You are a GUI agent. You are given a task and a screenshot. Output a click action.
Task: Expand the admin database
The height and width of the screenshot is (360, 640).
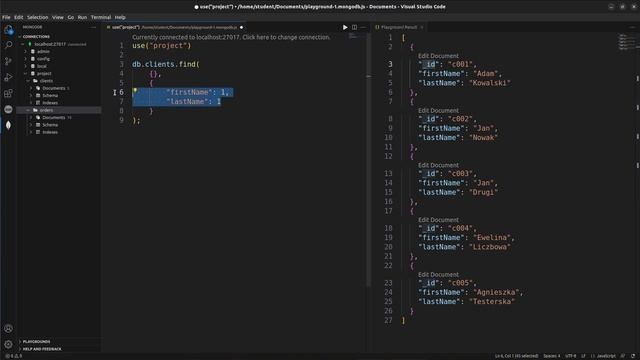click(x=26, y=51)
